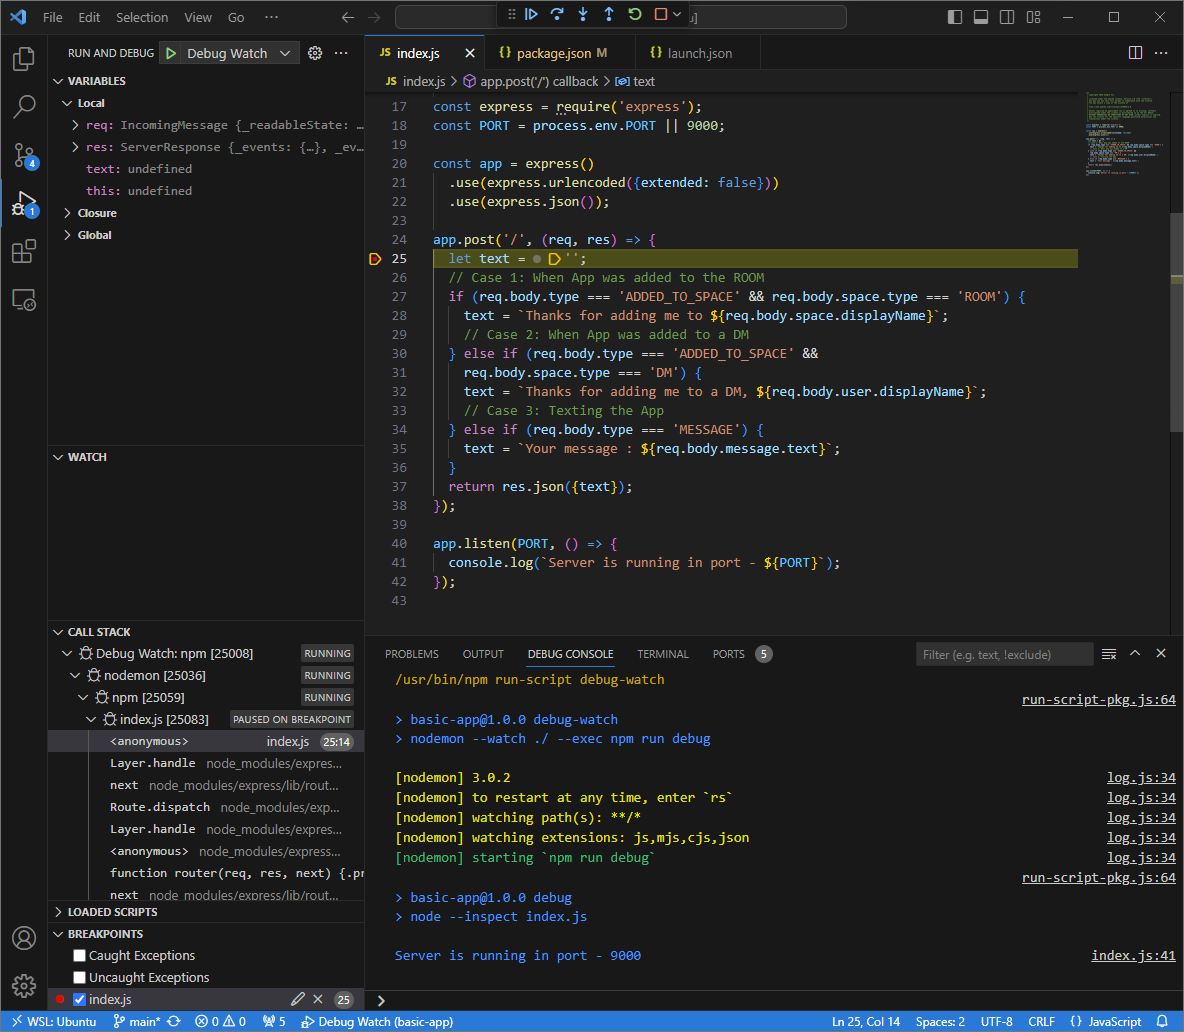Open the Extensions view in the activity bar
This screenshot has height=1032, width=1184.
24,252
